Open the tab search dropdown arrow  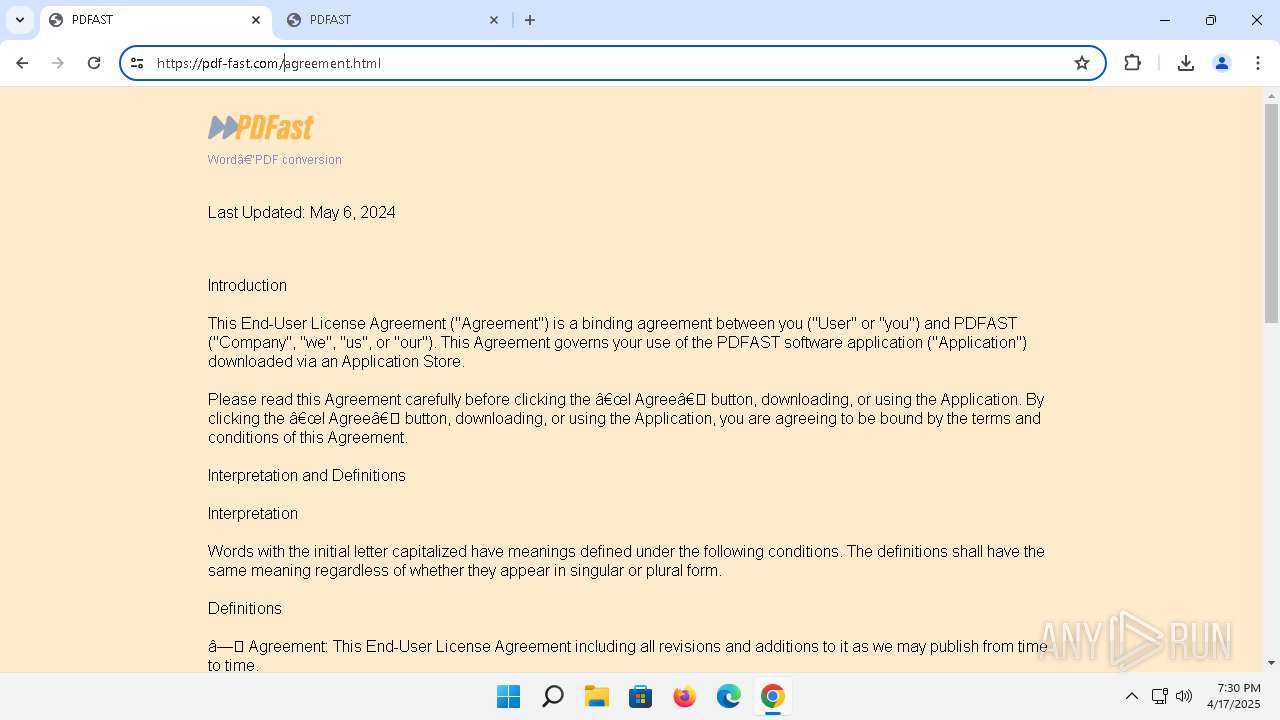(x=19, y=20)
